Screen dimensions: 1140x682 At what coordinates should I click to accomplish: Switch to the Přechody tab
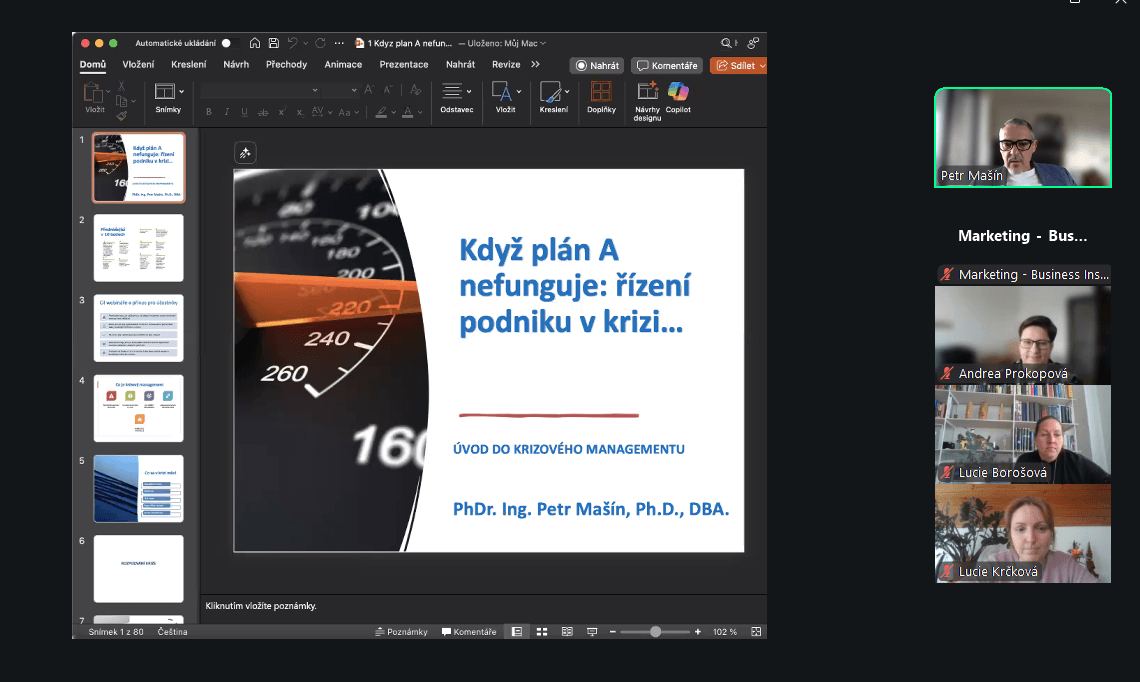tap(286, 65)
